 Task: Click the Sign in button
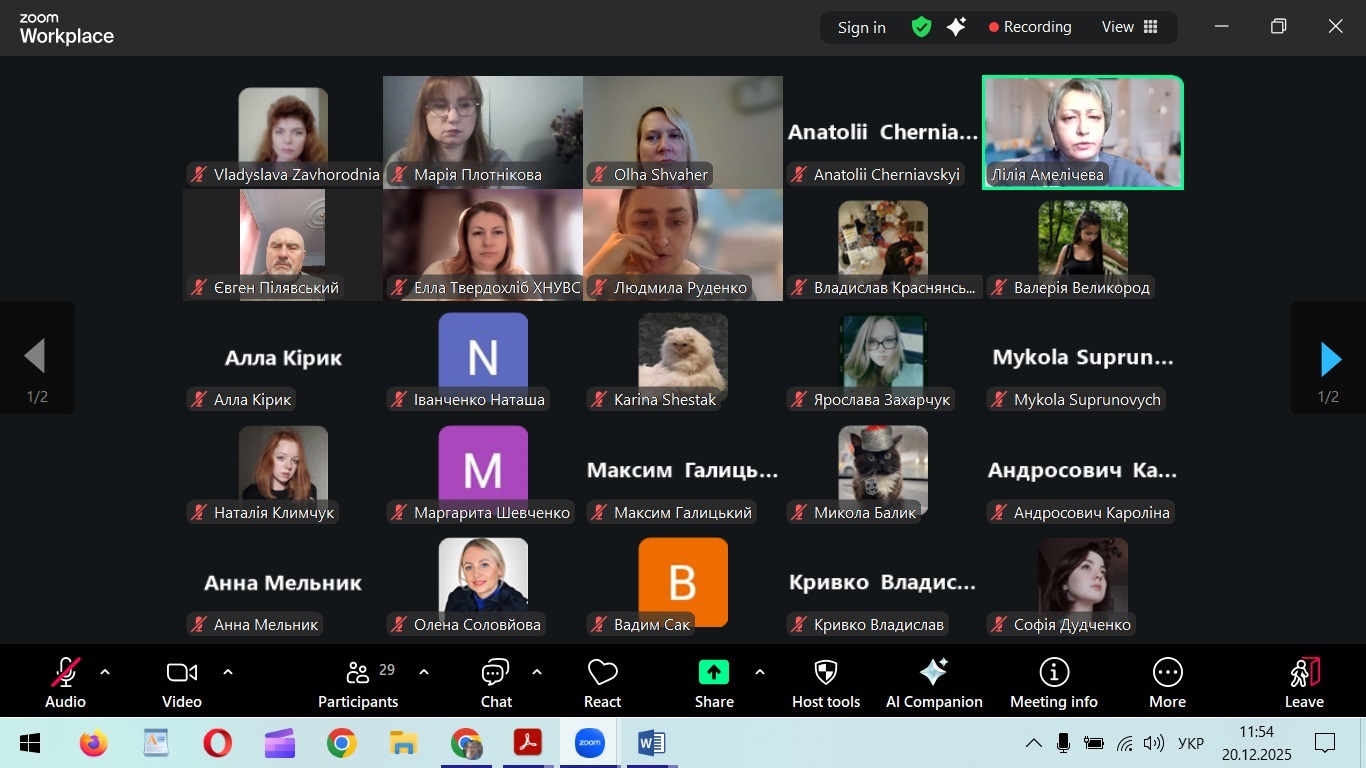point(861,27)
